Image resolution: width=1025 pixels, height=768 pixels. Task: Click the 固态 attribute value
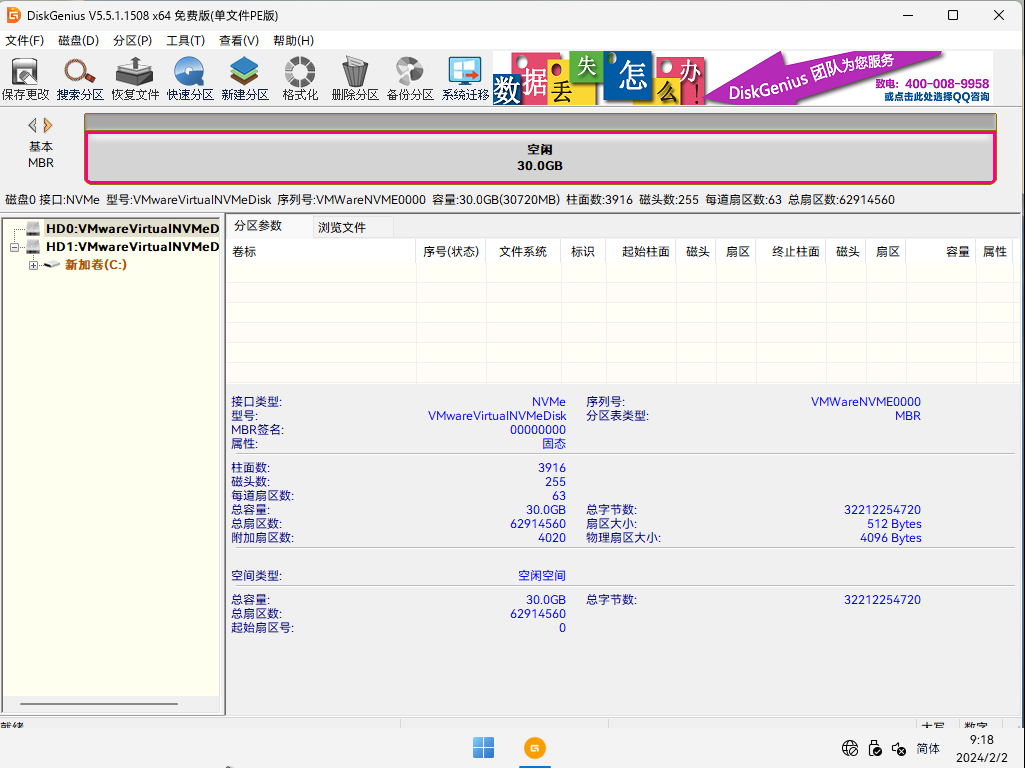554,444
